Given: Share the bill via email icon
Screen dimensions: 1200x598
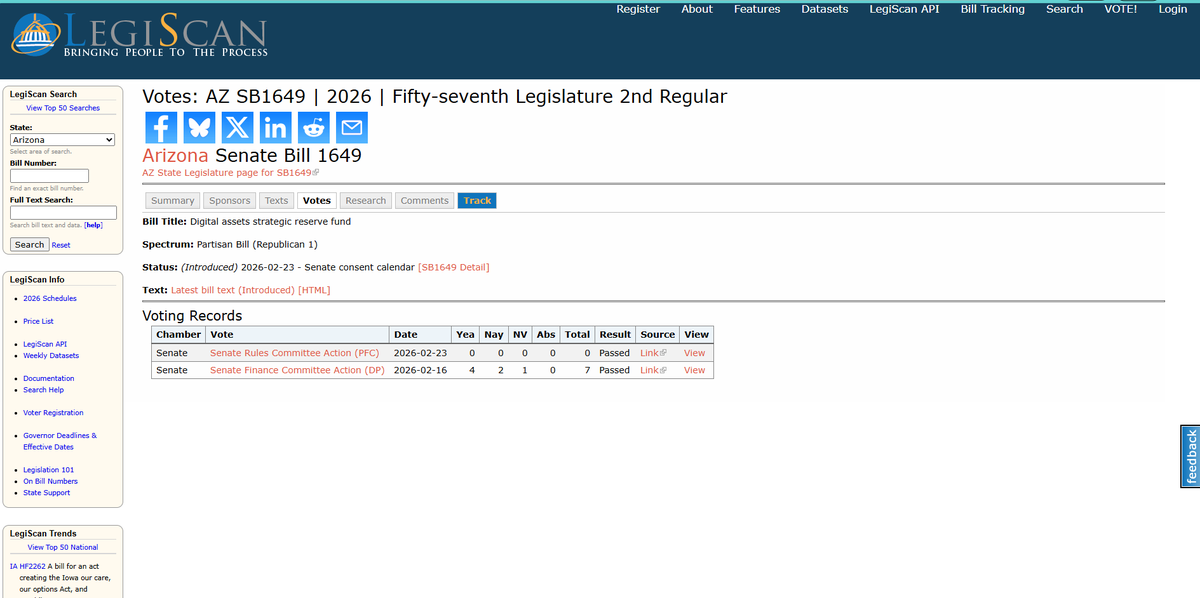Looking at the screenshot, I should 351,127.
